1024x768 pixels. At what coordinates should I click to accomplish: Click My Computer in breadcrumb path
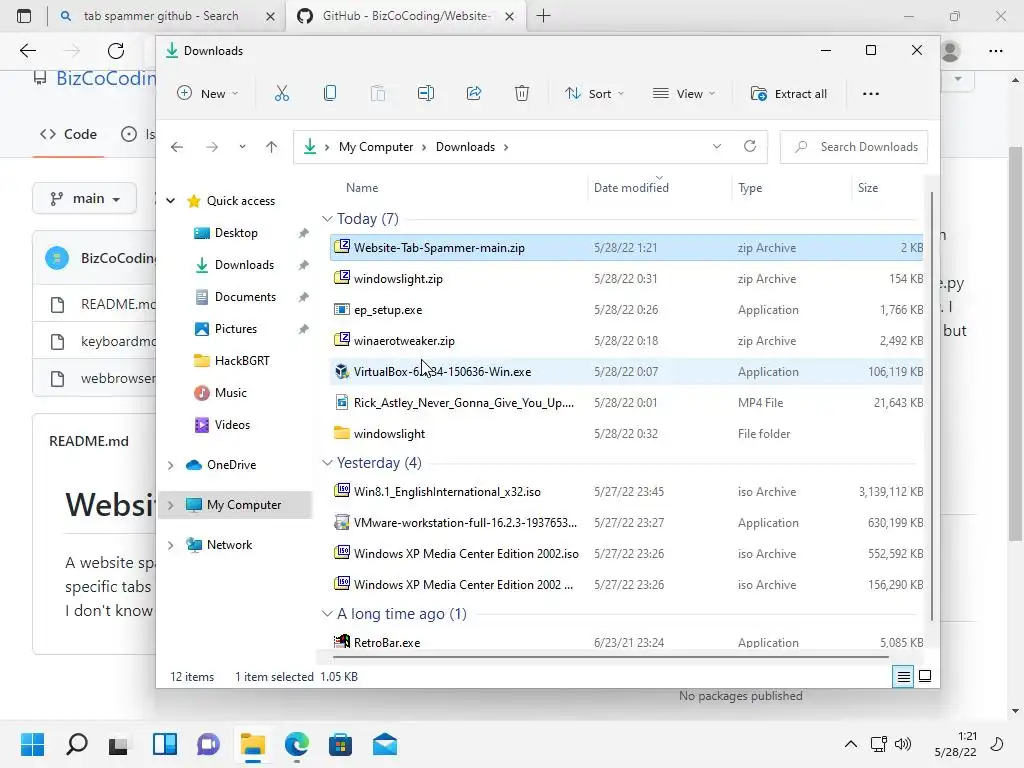pyautogui.click(x=376, y=147)
